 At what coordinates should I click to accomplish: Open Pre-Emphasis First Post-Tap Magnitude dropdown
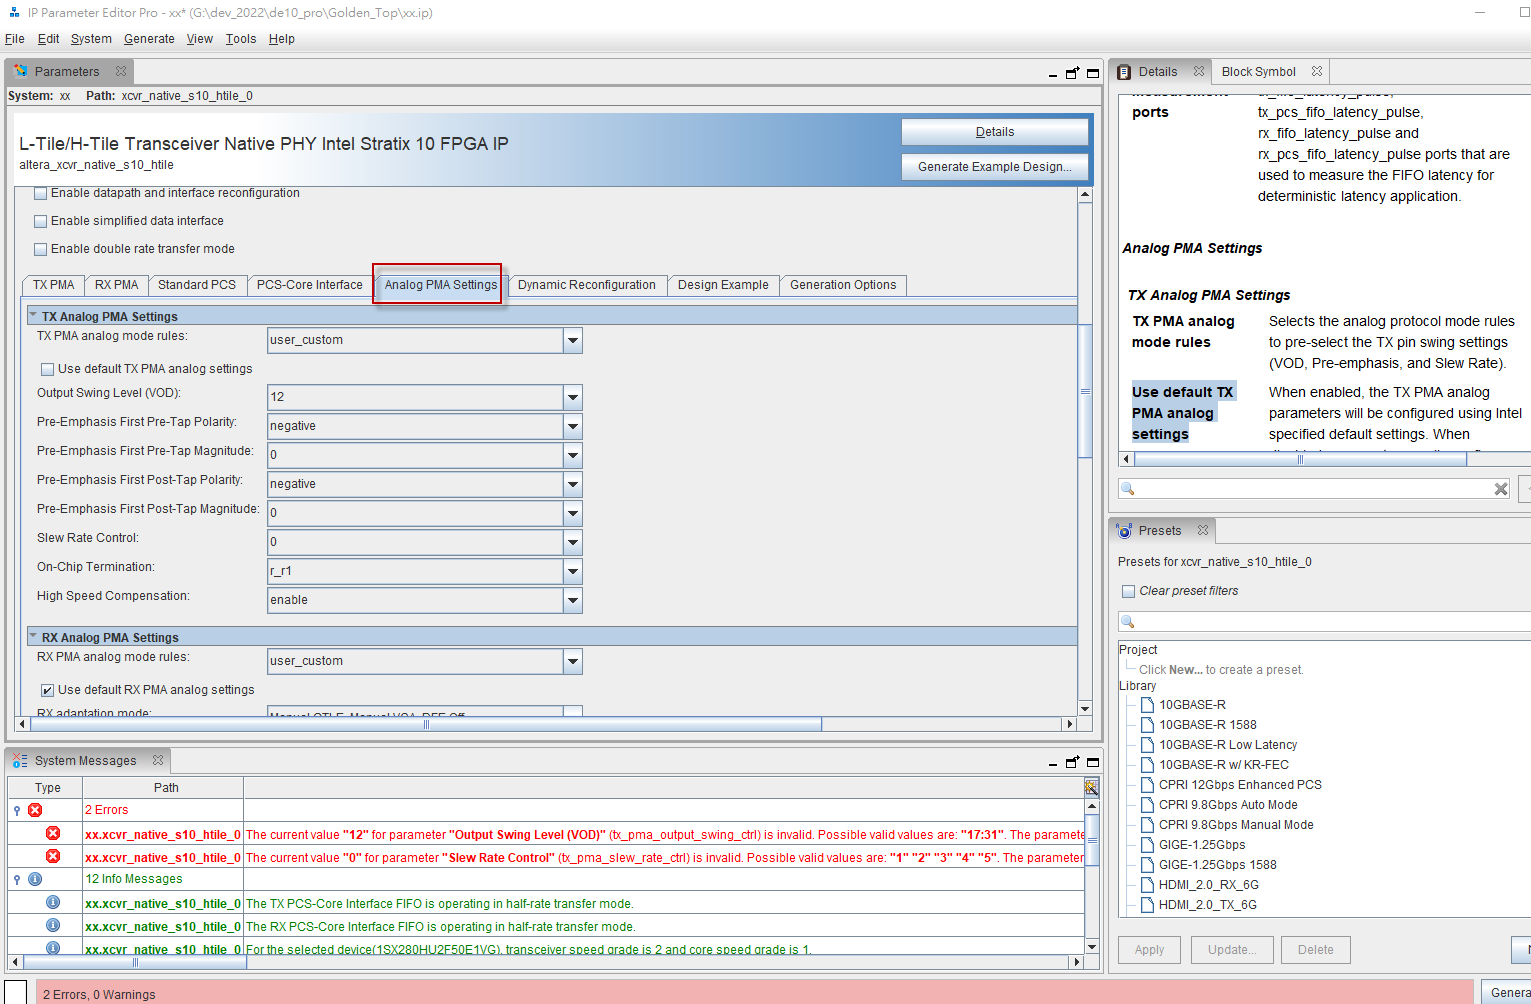pos(573,514)
